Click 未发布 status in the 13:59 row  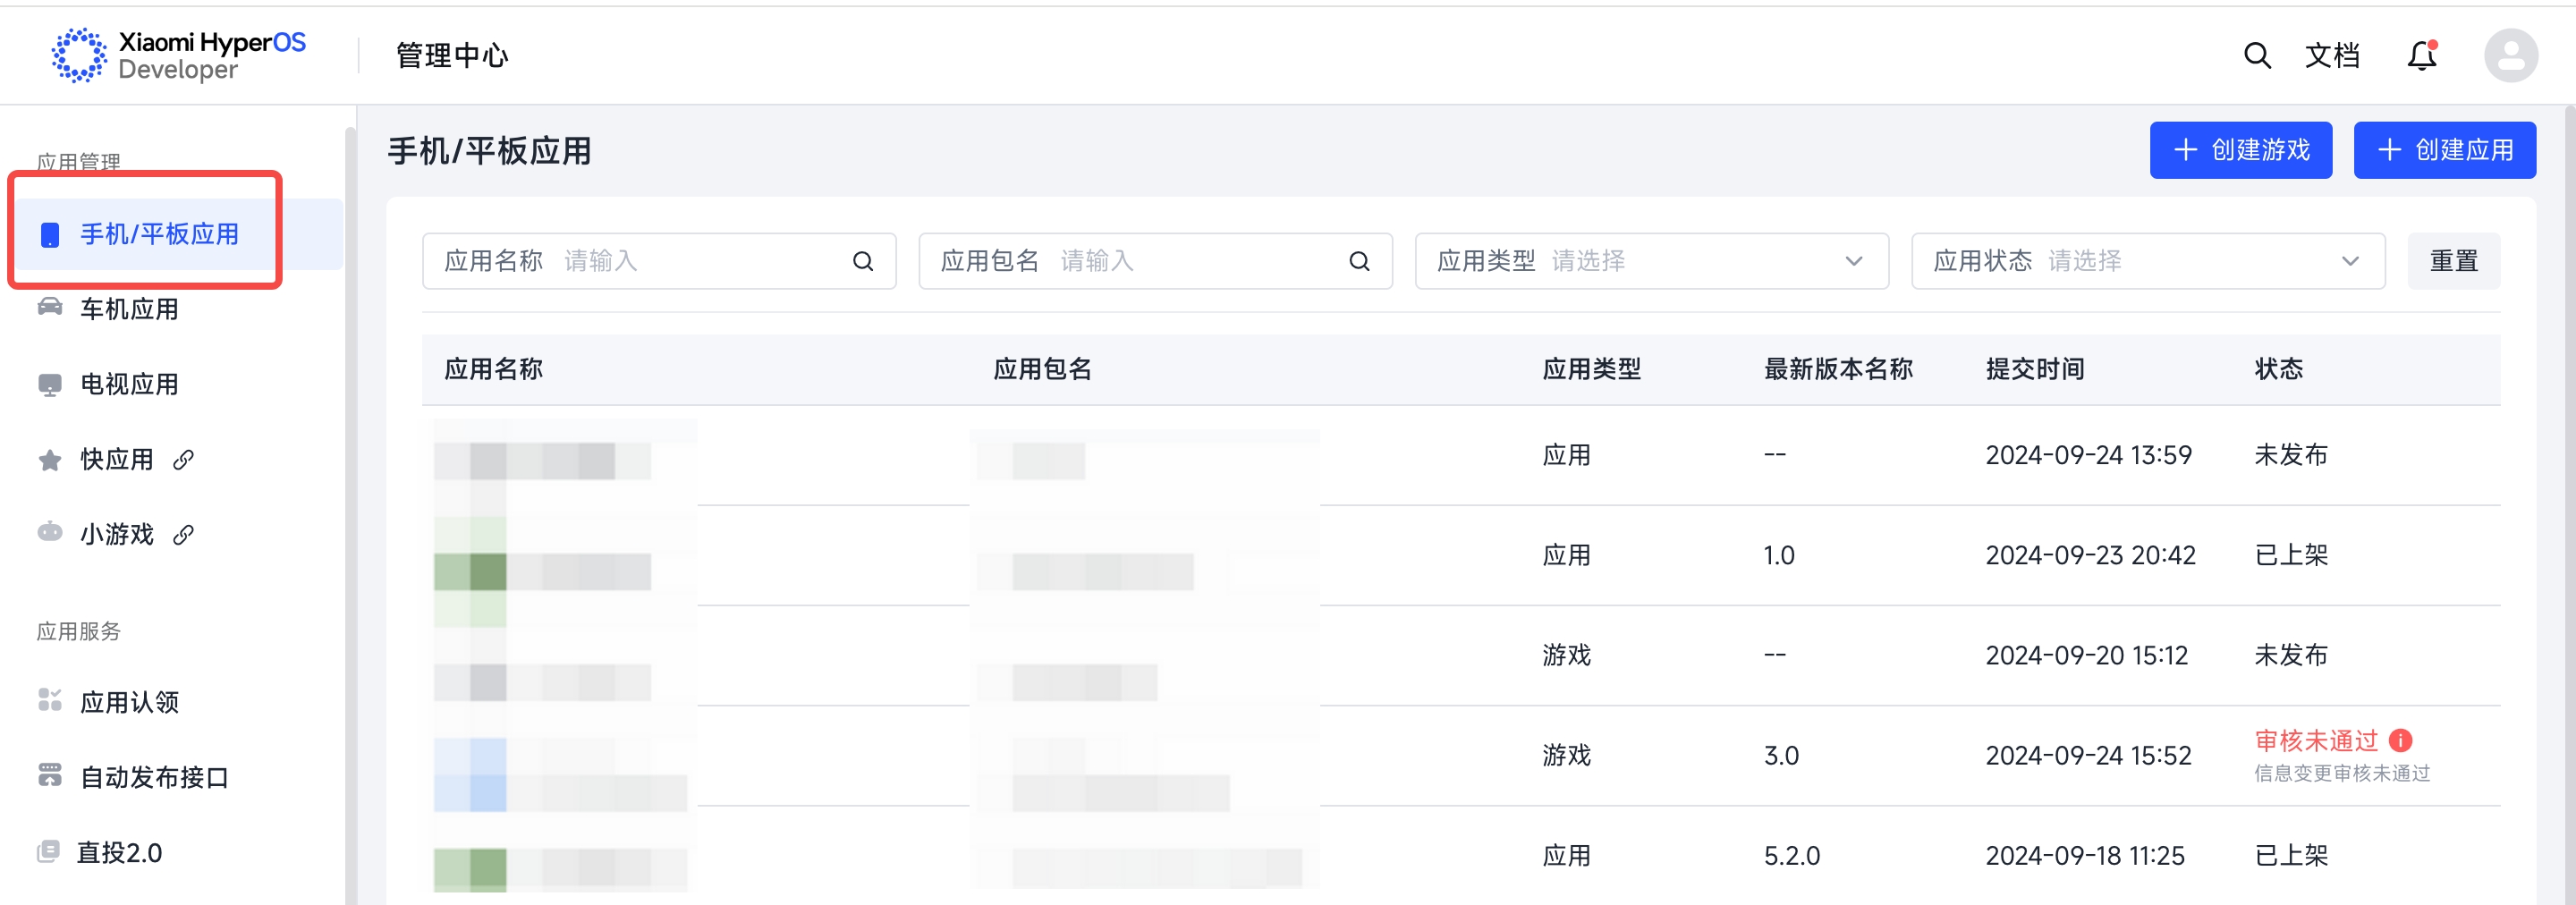2291,455
